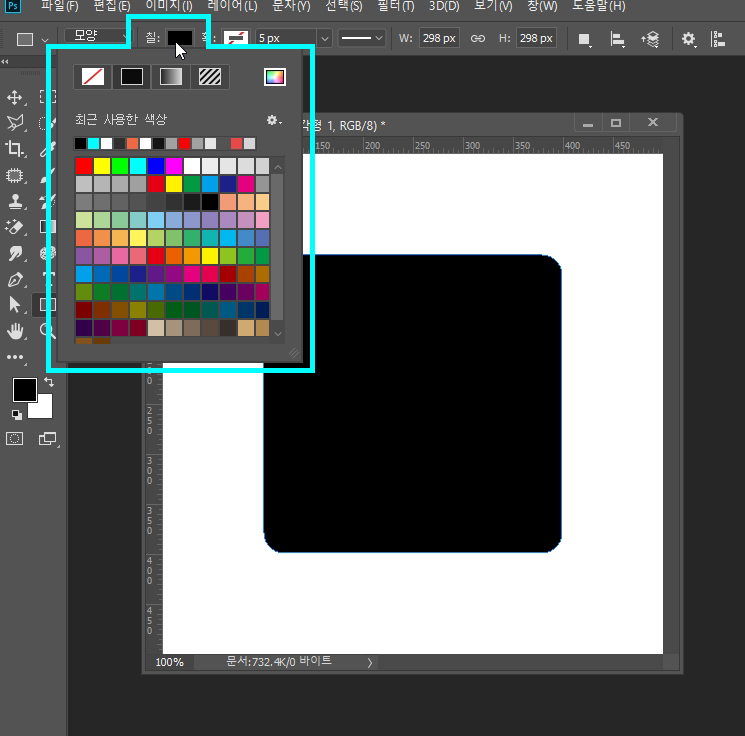Open the path alignment dropdown
The width and height of the screenshot is (745, 736).
[617, 39]
